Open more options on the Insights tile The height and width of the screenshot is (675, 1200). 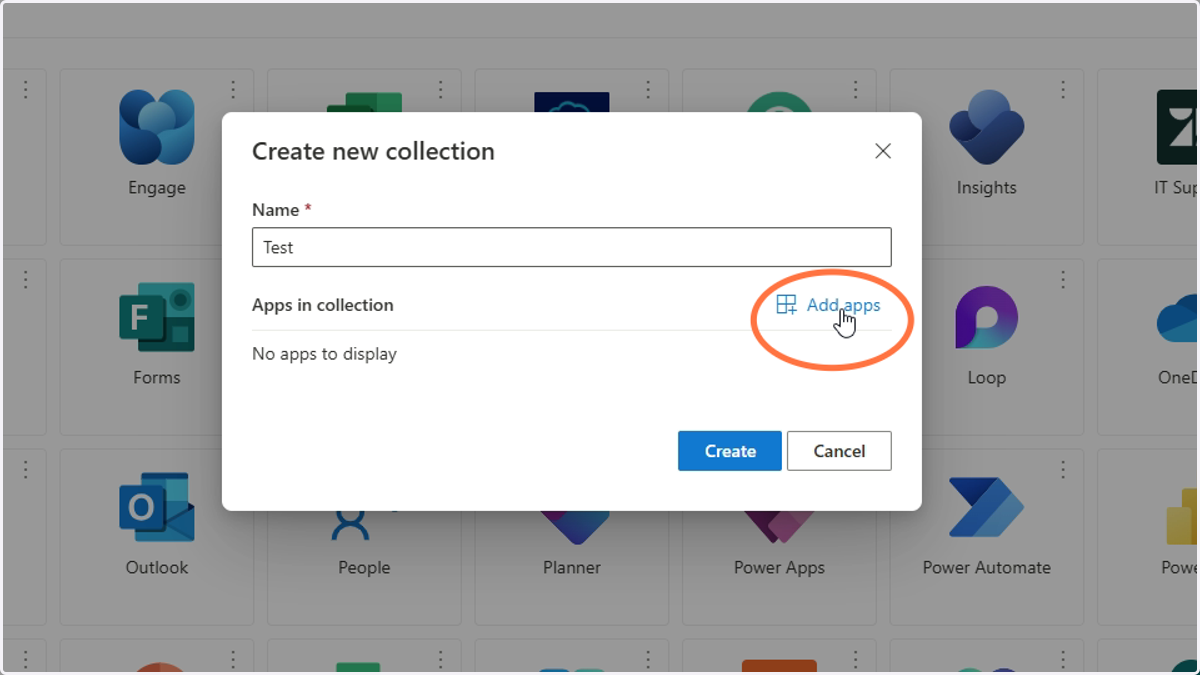[x=1063, y=90]
